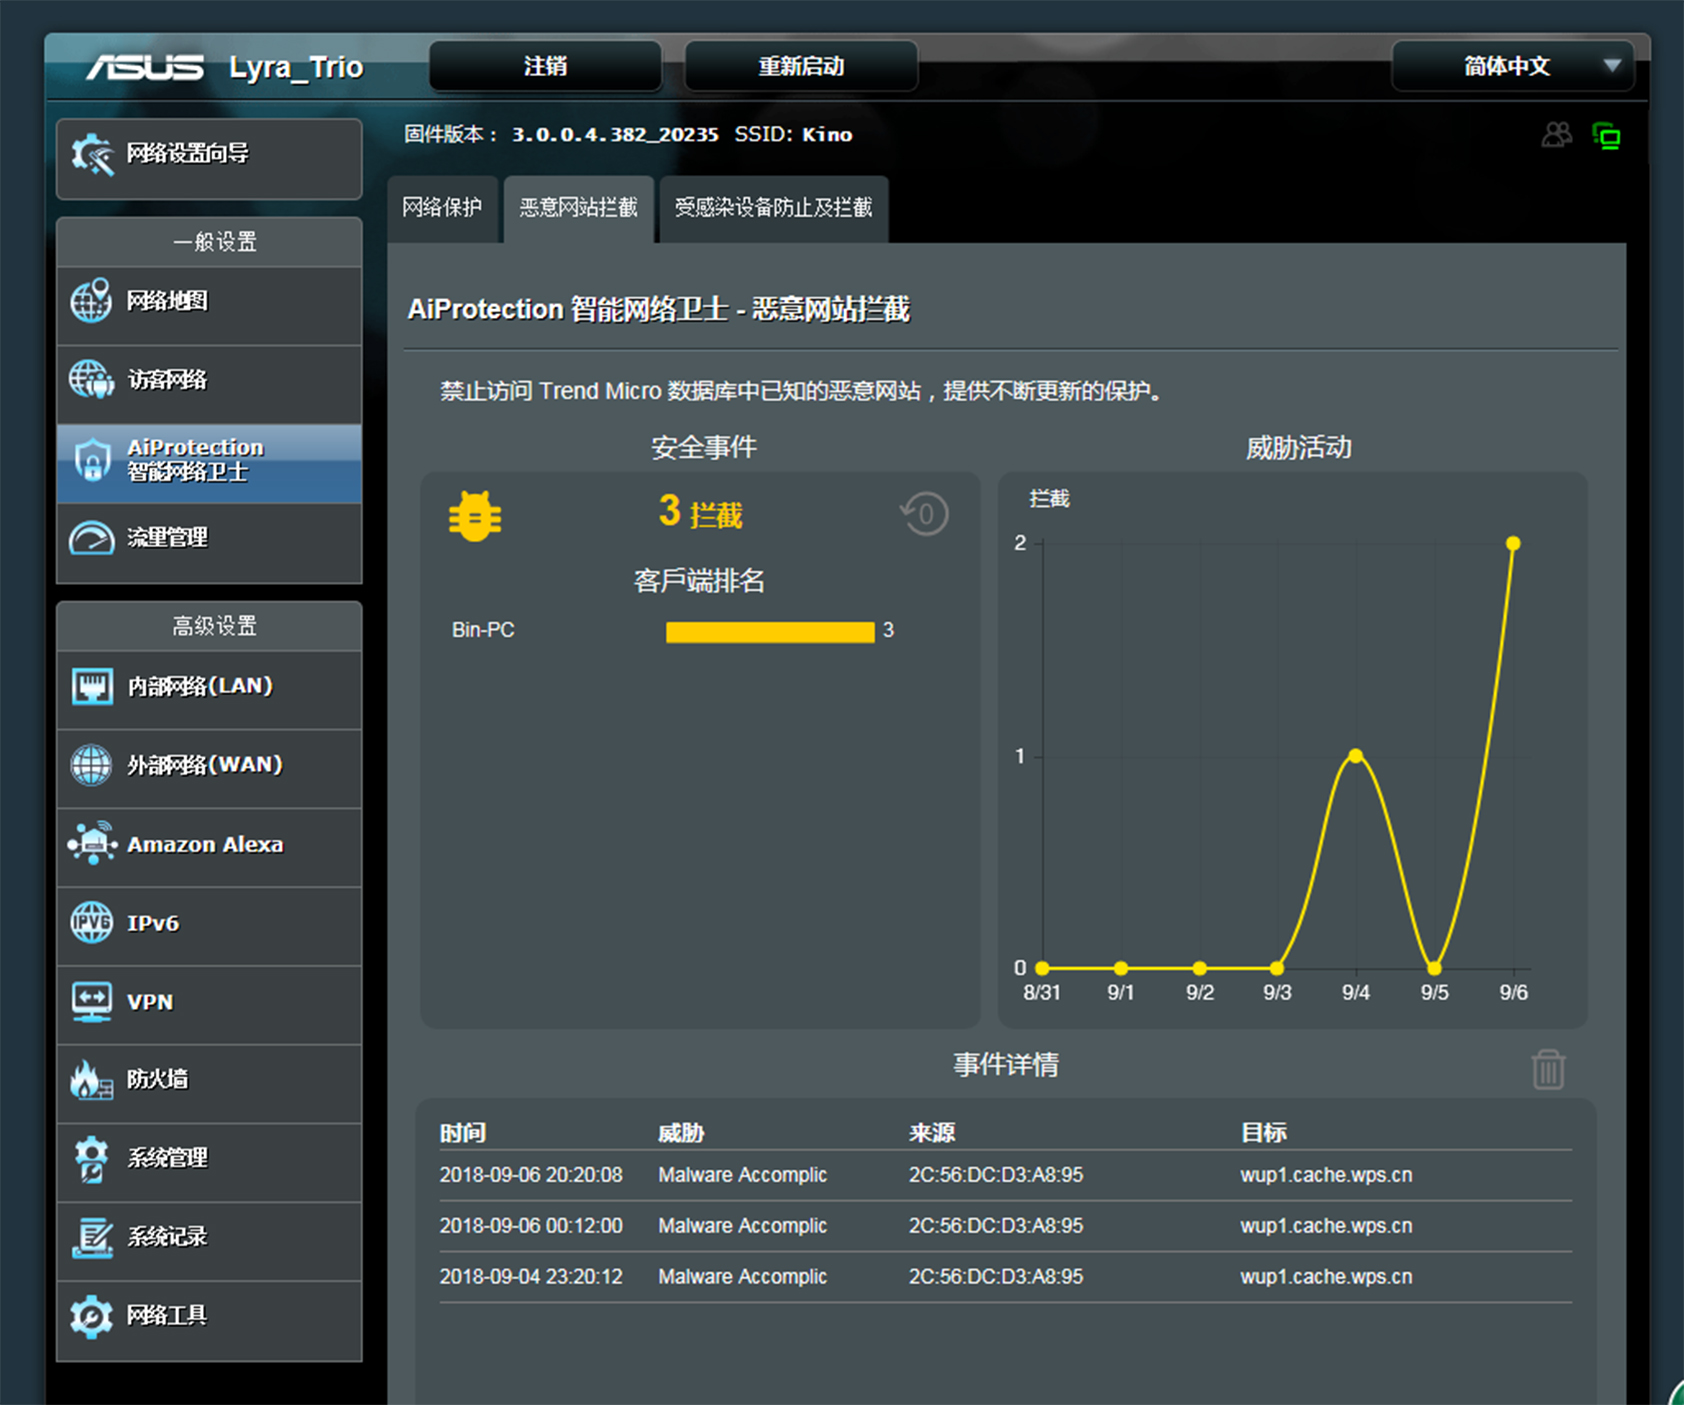The image size is (1684, 1405).
Task: Switch to the 网络保护 tab
Action: coord(442,208)
